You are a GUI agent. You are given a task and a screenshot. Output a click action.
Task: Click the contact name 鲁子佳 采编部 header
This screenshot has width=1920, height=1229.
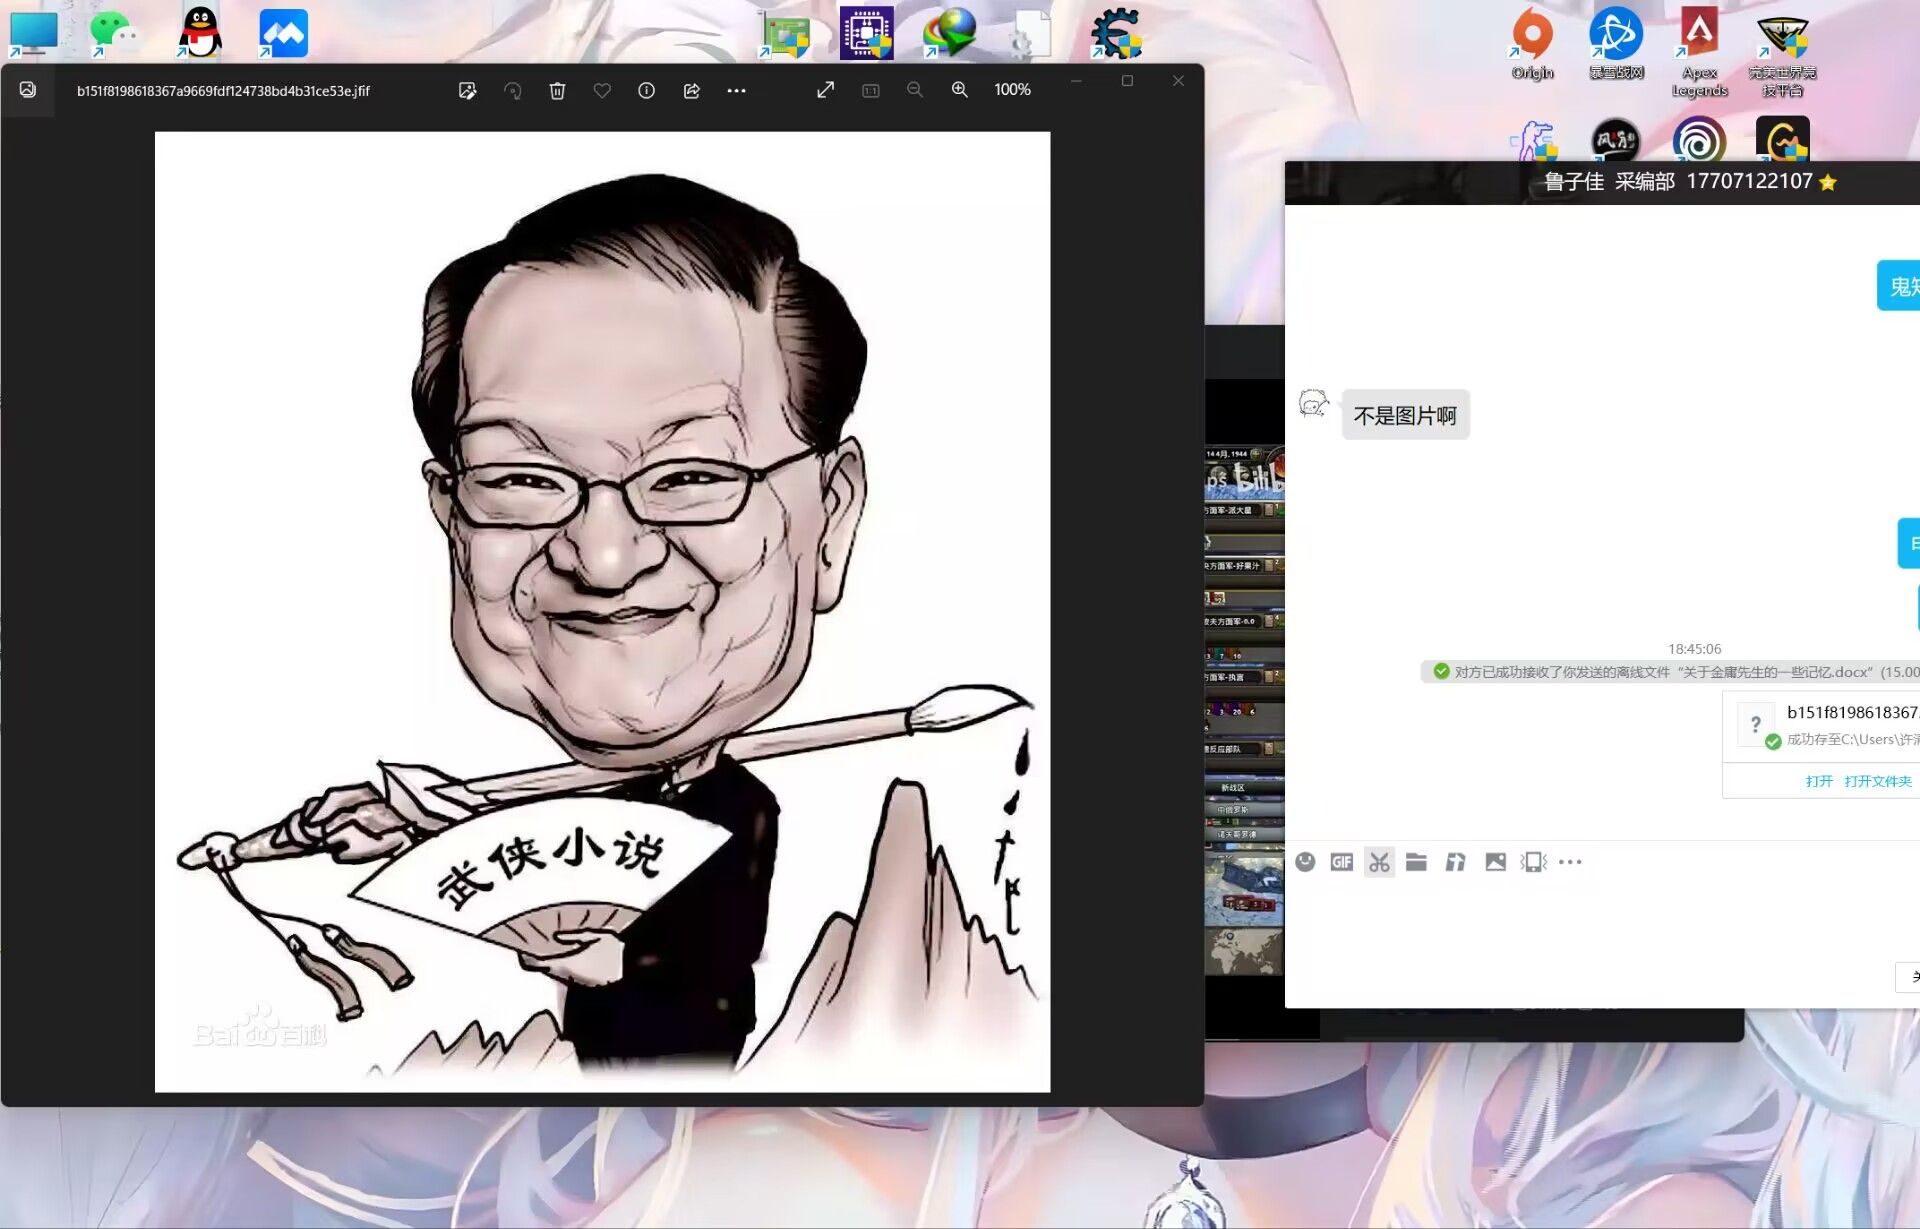pyautogui.click(x=1608, y=182)
